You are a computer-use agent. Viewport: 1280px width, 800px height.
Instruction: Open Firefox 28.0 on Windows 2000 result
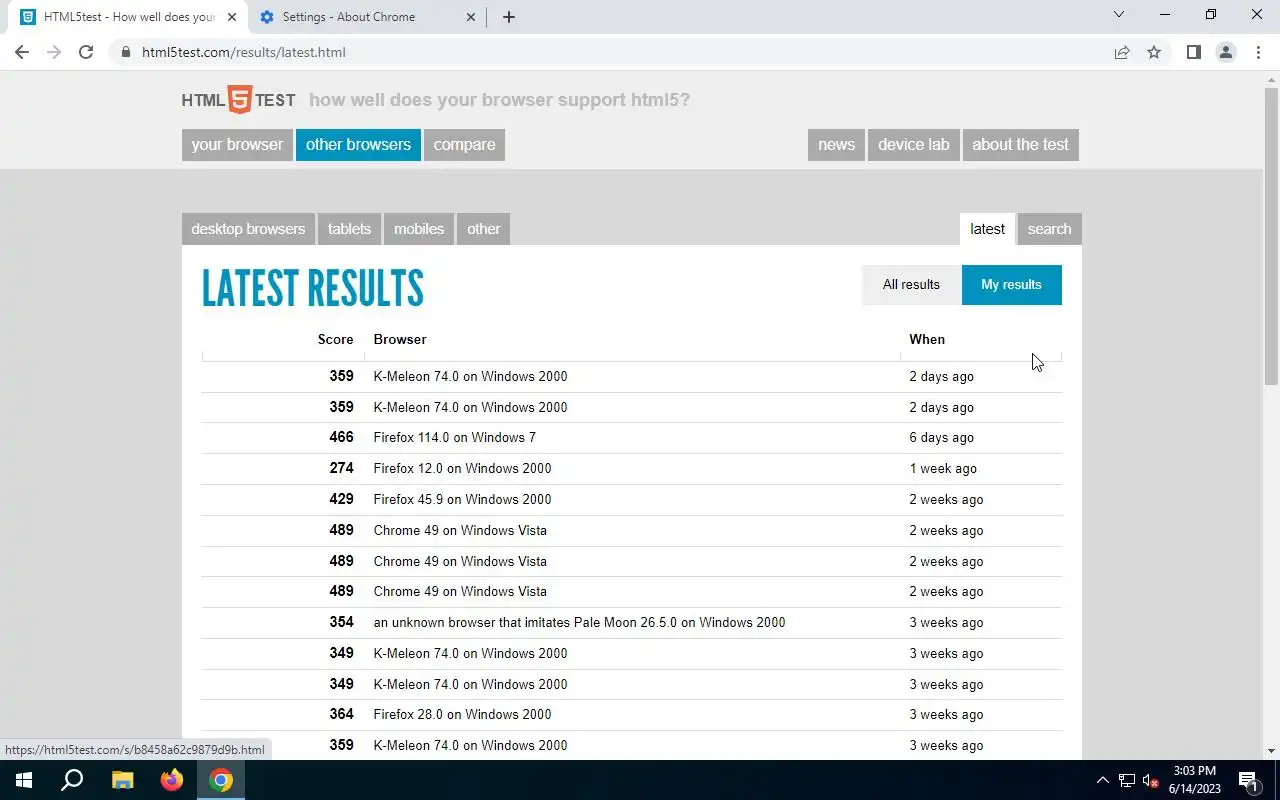pos(462,714)
